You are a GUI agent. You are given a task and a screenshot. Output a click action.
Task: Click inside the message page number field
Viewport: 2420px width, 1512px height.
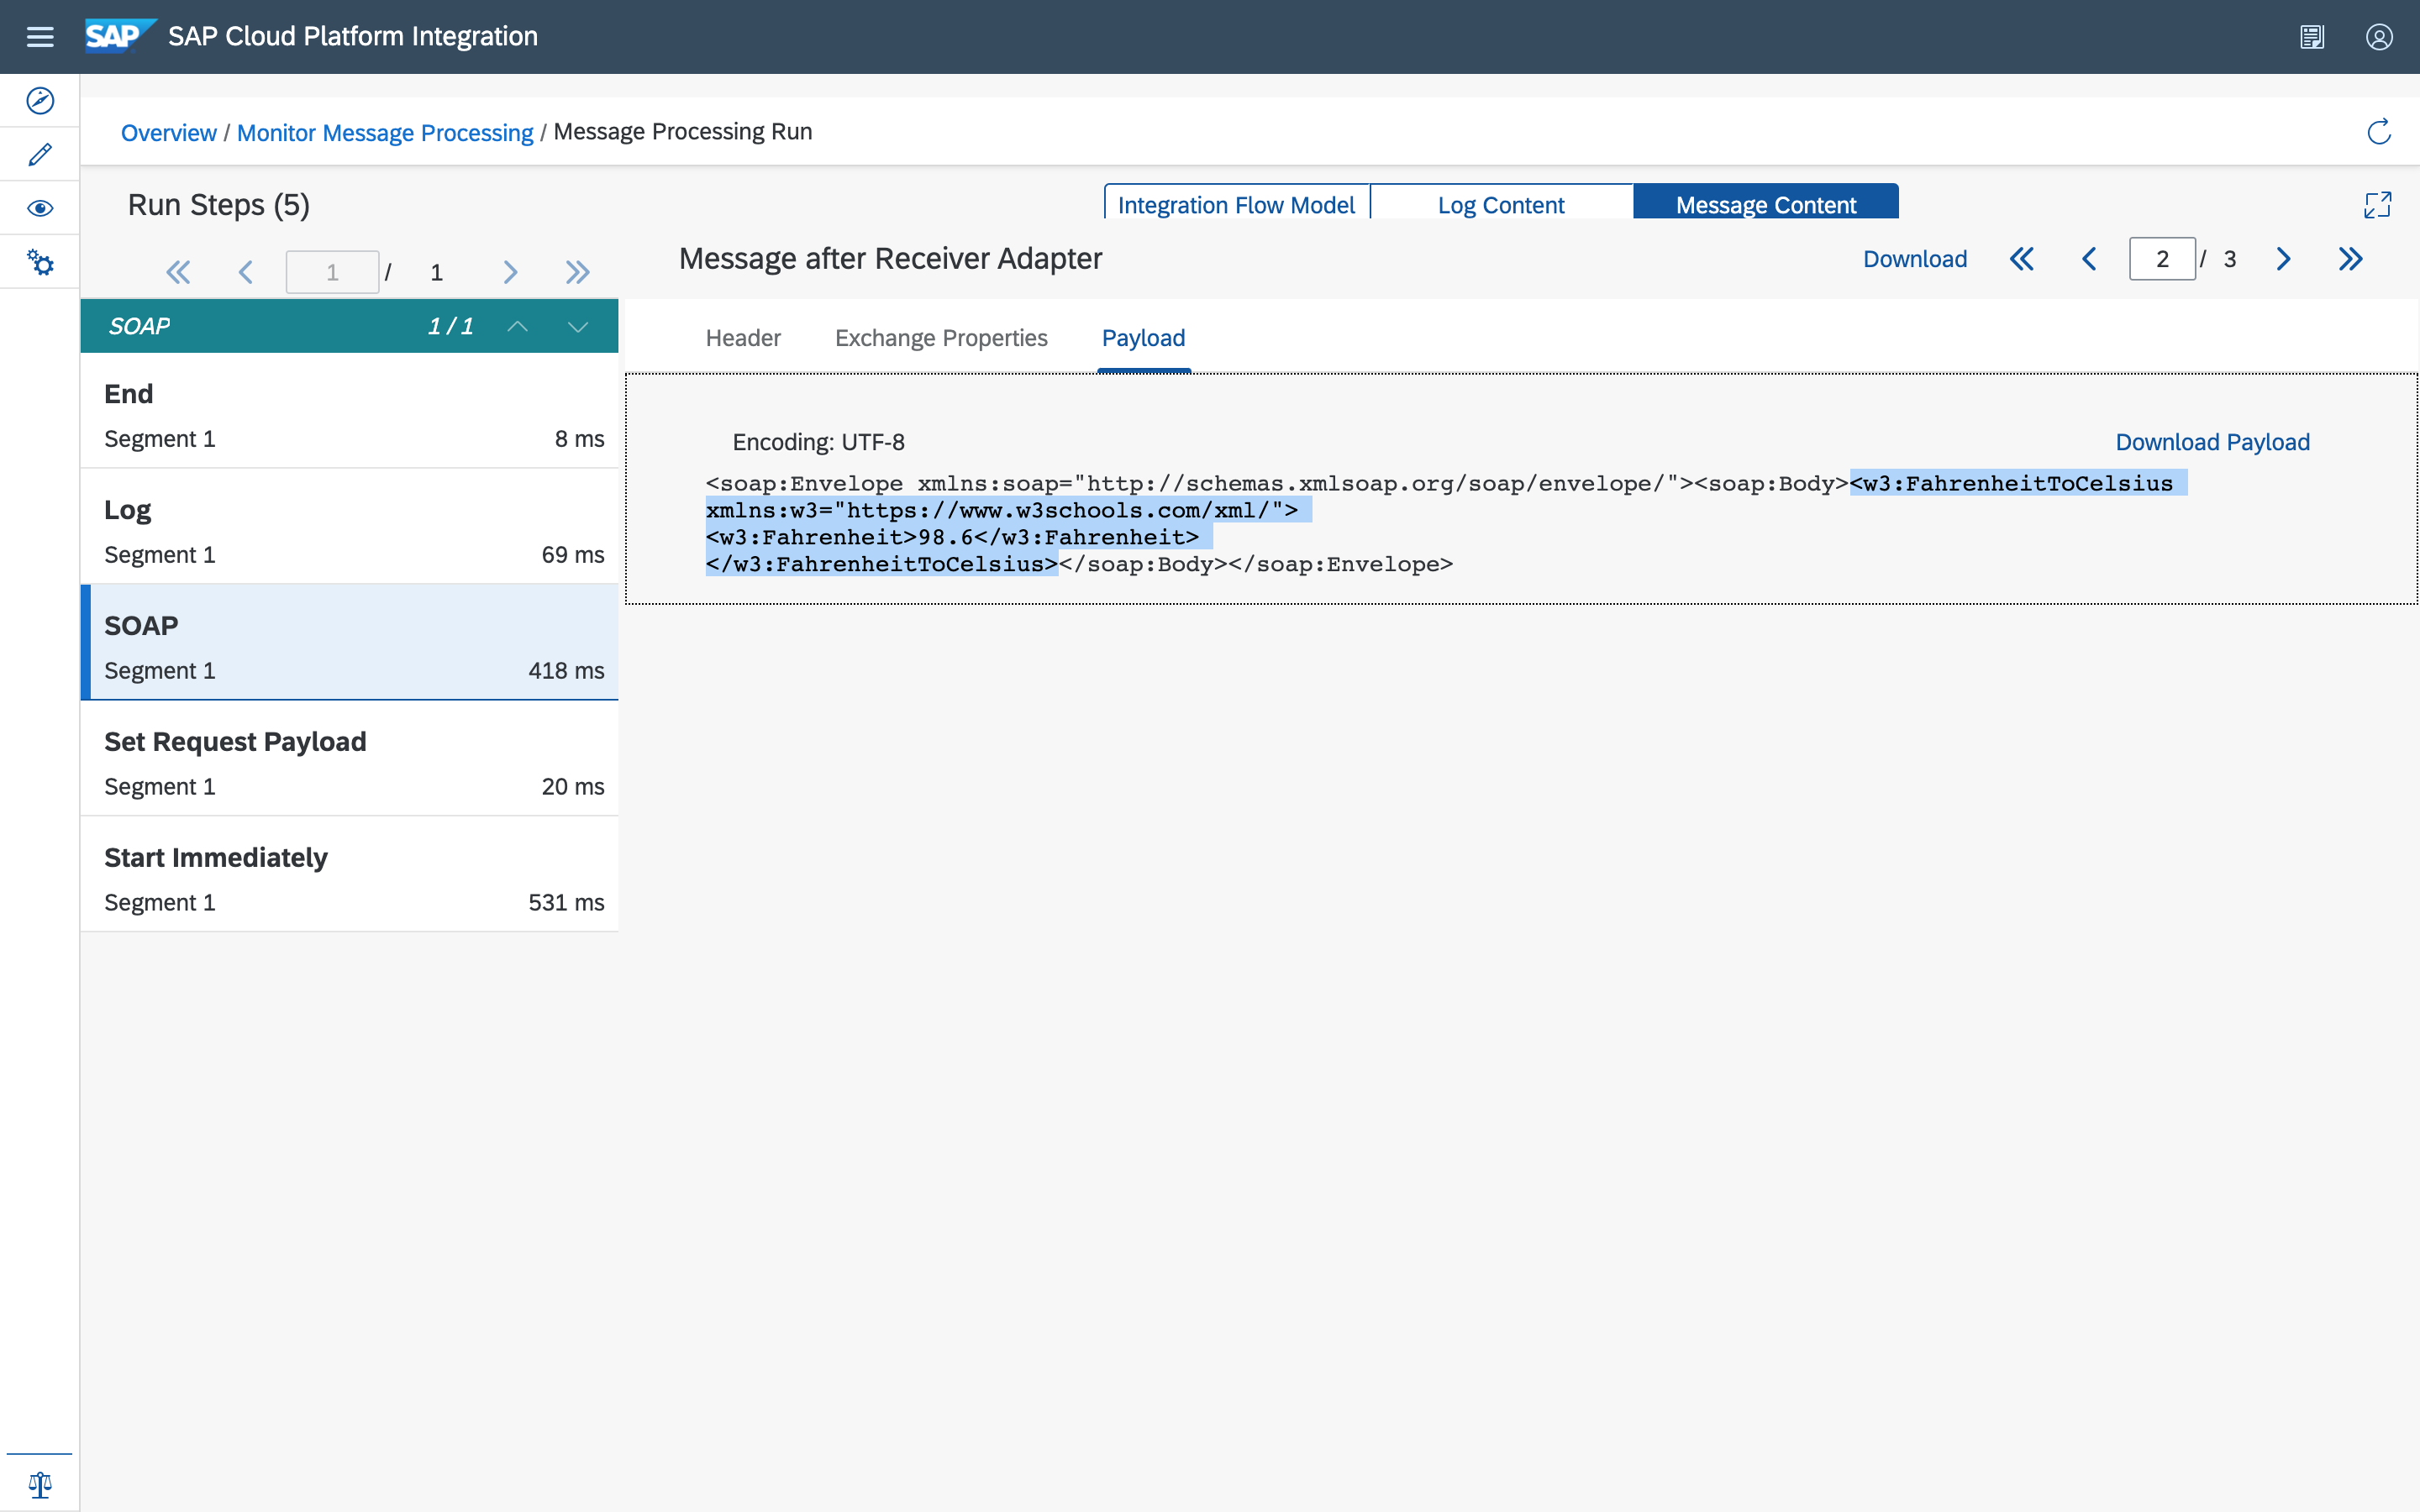tap(2162, 258)
